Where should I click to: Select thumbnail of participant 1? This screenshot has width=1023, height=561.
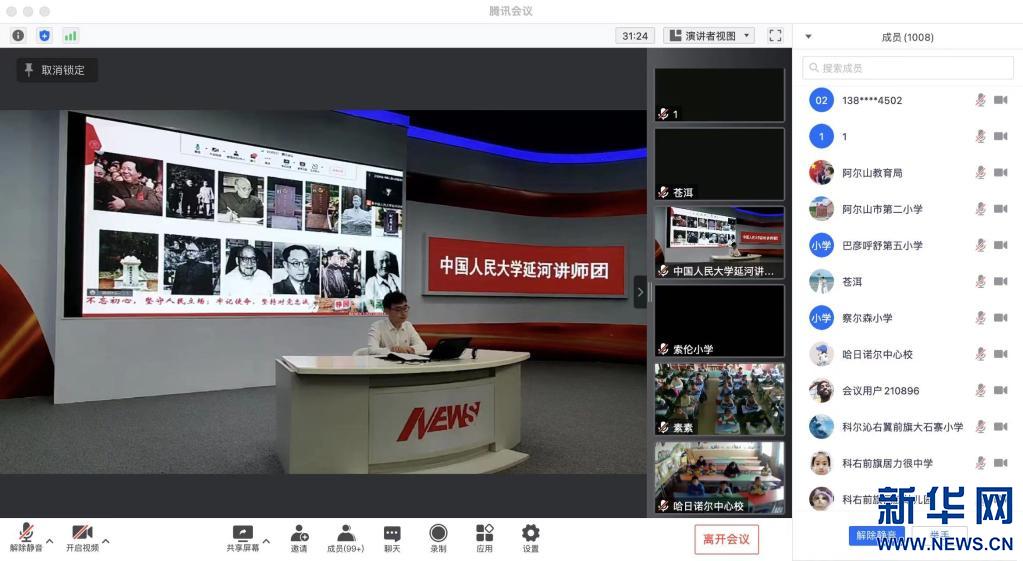point(719,95)
